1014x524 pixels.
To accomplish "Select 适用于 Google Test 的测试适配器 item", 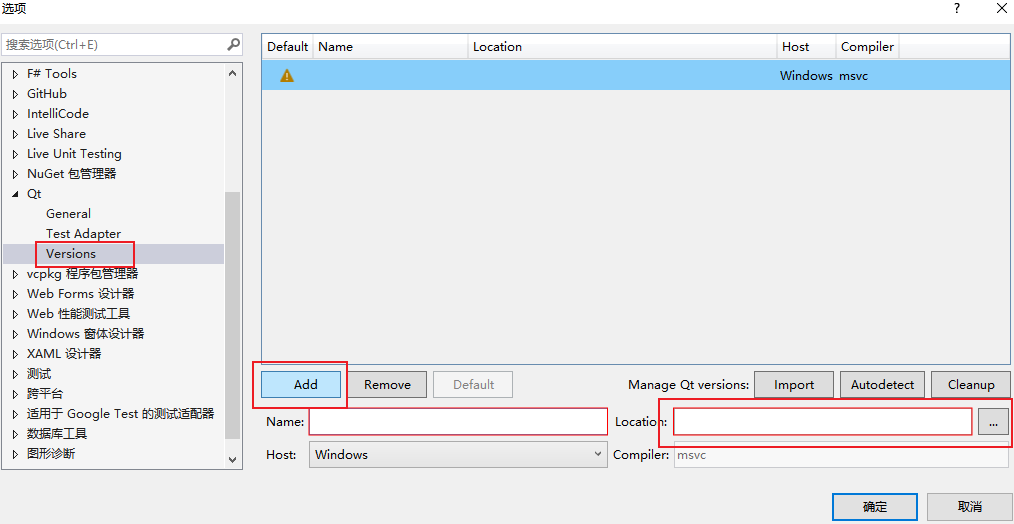I will click(x=120, y=413).
